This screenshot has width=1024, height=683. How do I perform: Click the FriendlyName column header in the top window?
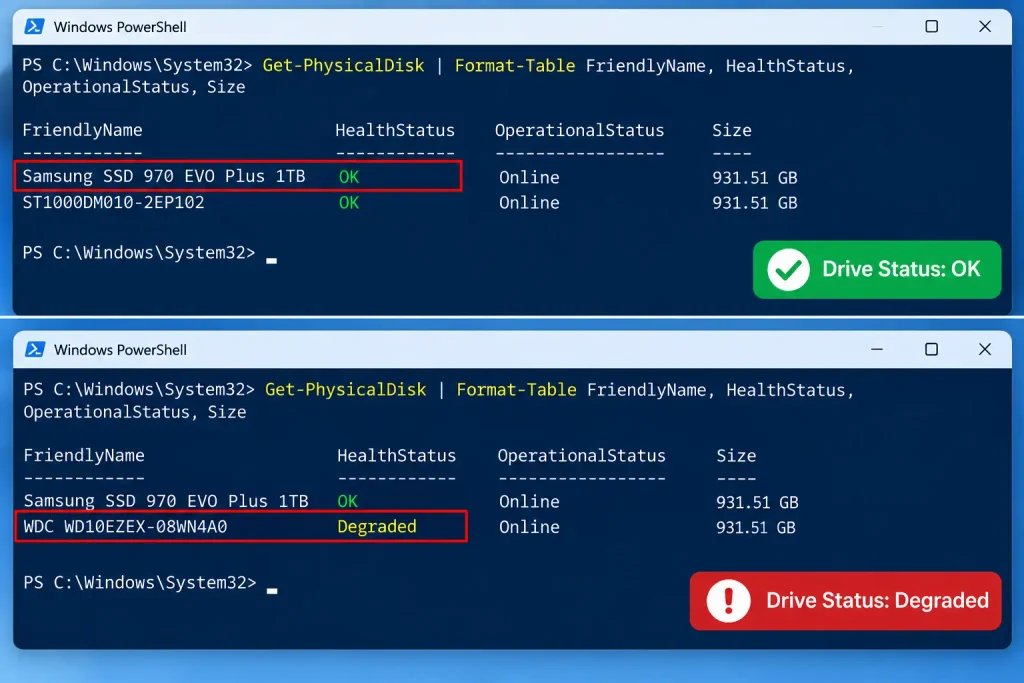point(82,131)
